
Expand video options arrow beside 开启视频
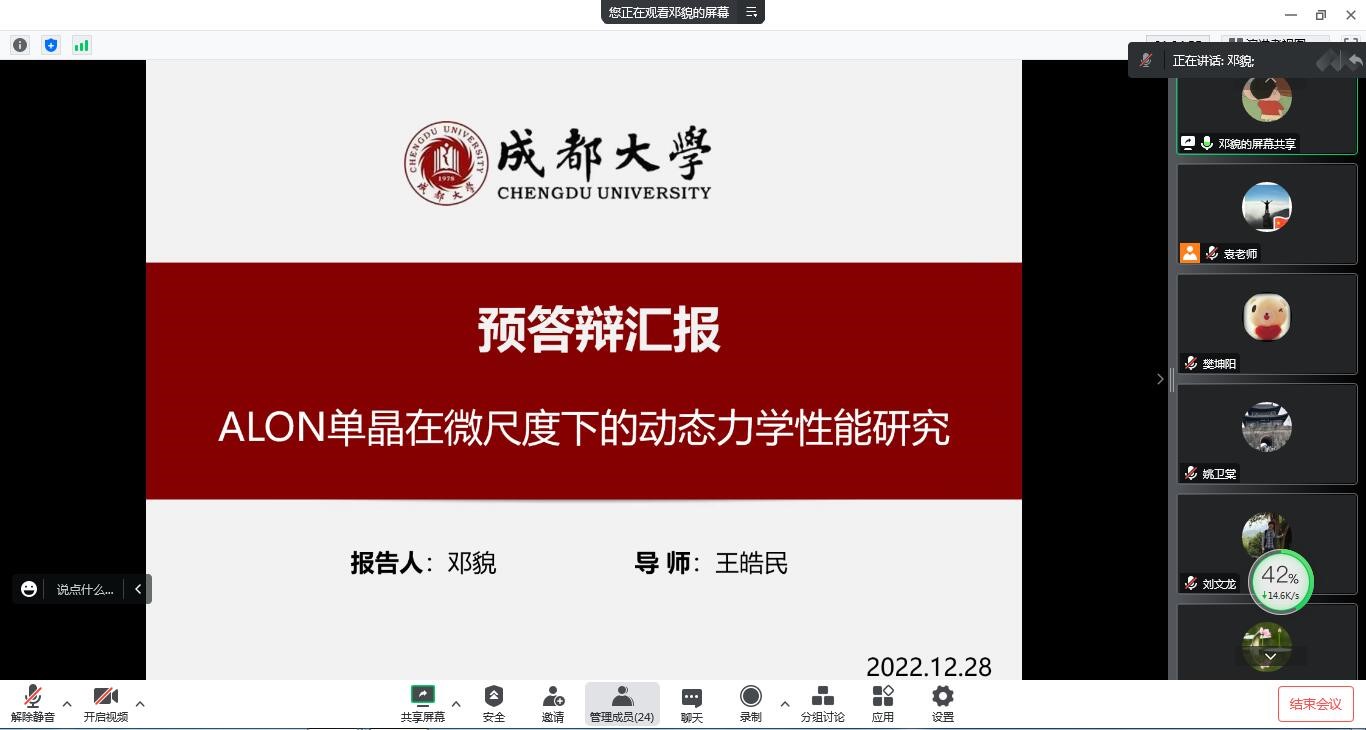point(140,704)
